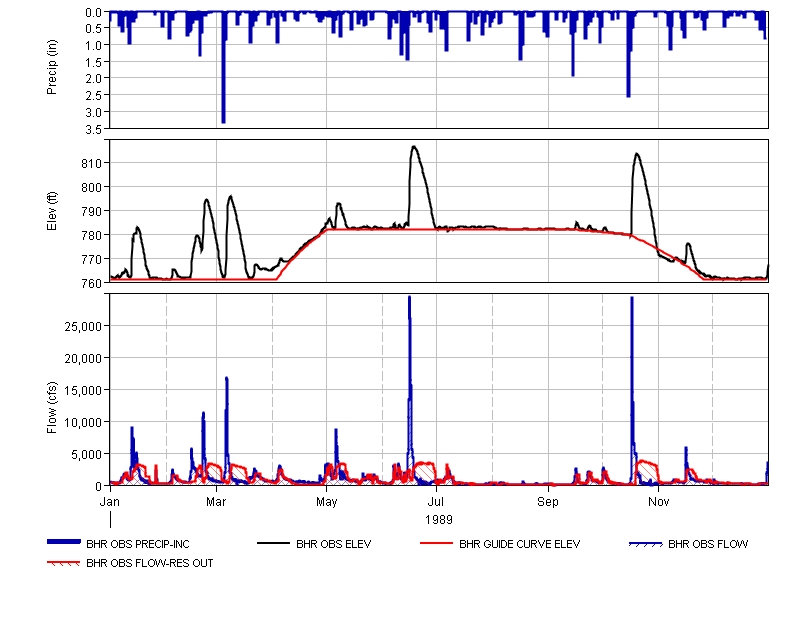The image size is (800, 627).
Task: Click the red GUIDE CURVE legend line swatch
Action: pos(436,543)
